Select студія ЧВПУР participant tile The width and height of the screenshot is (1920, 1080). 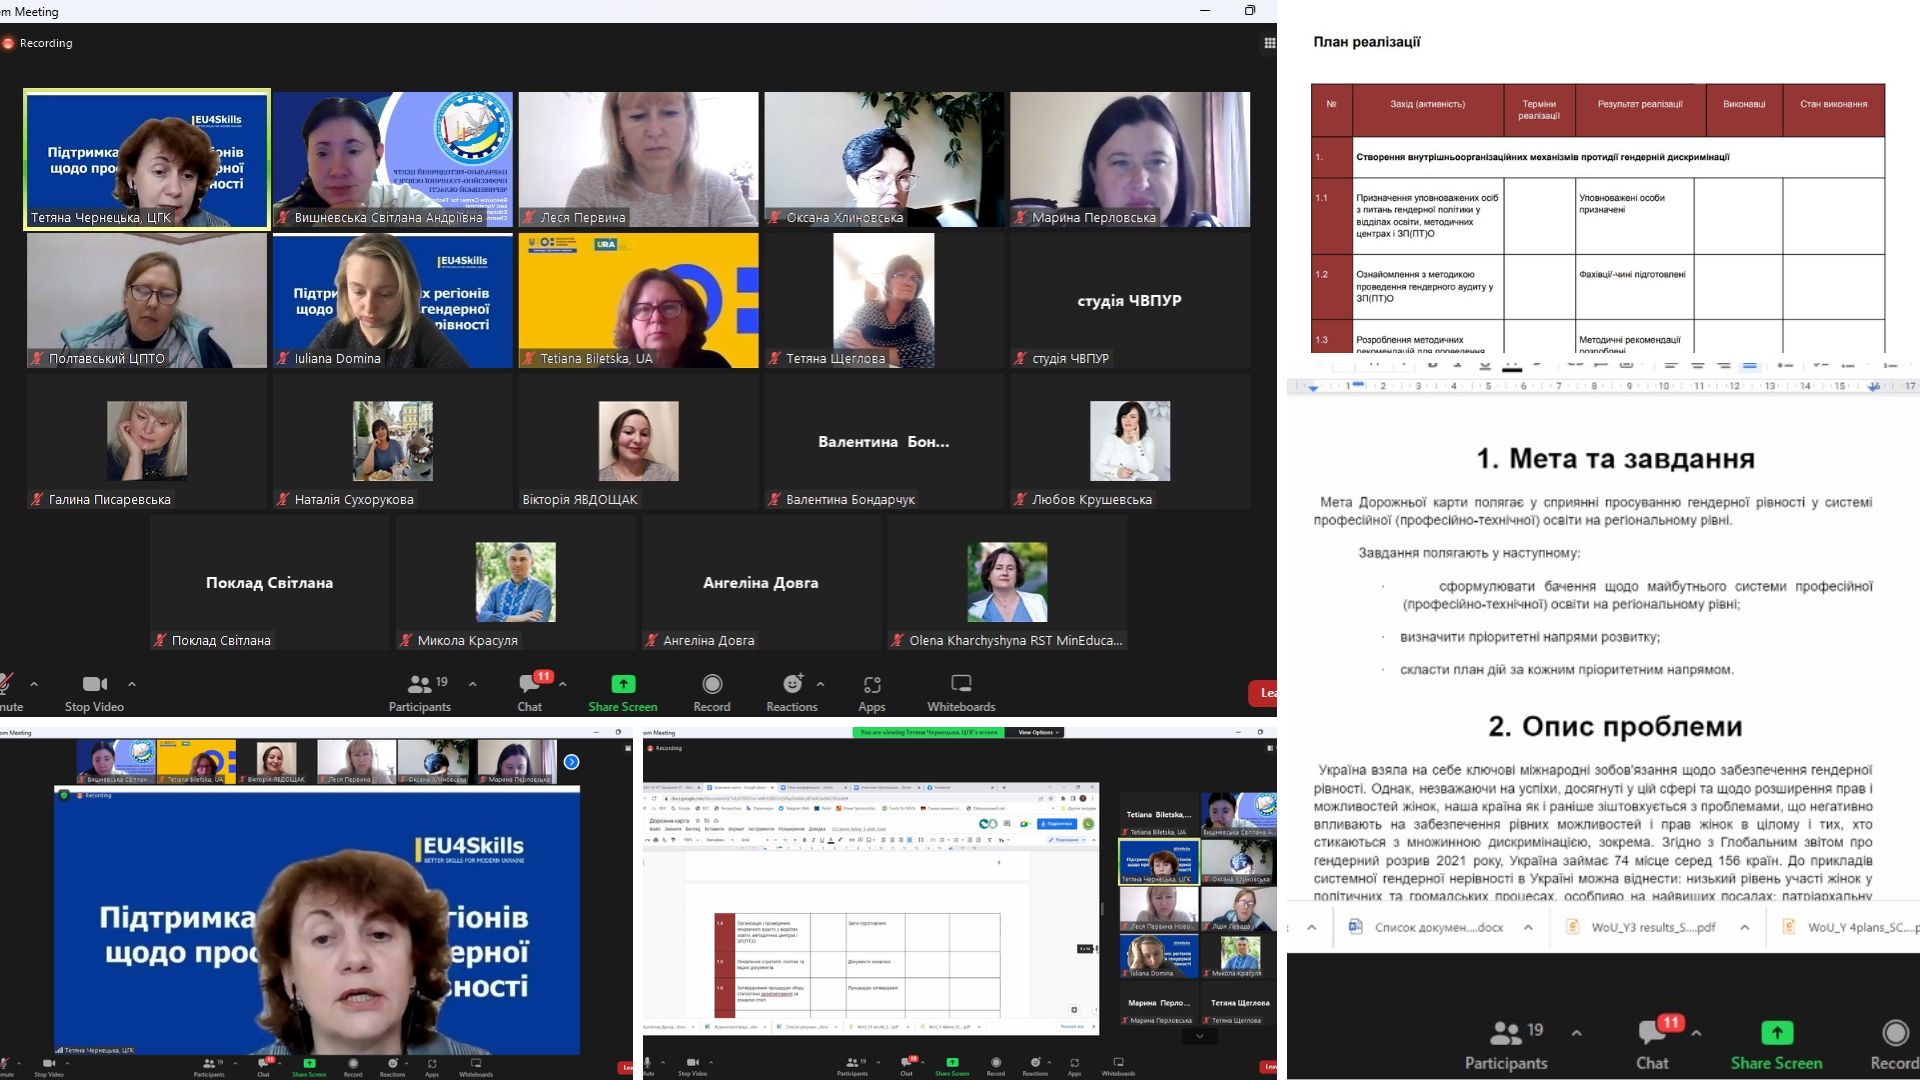point(1130,301)
